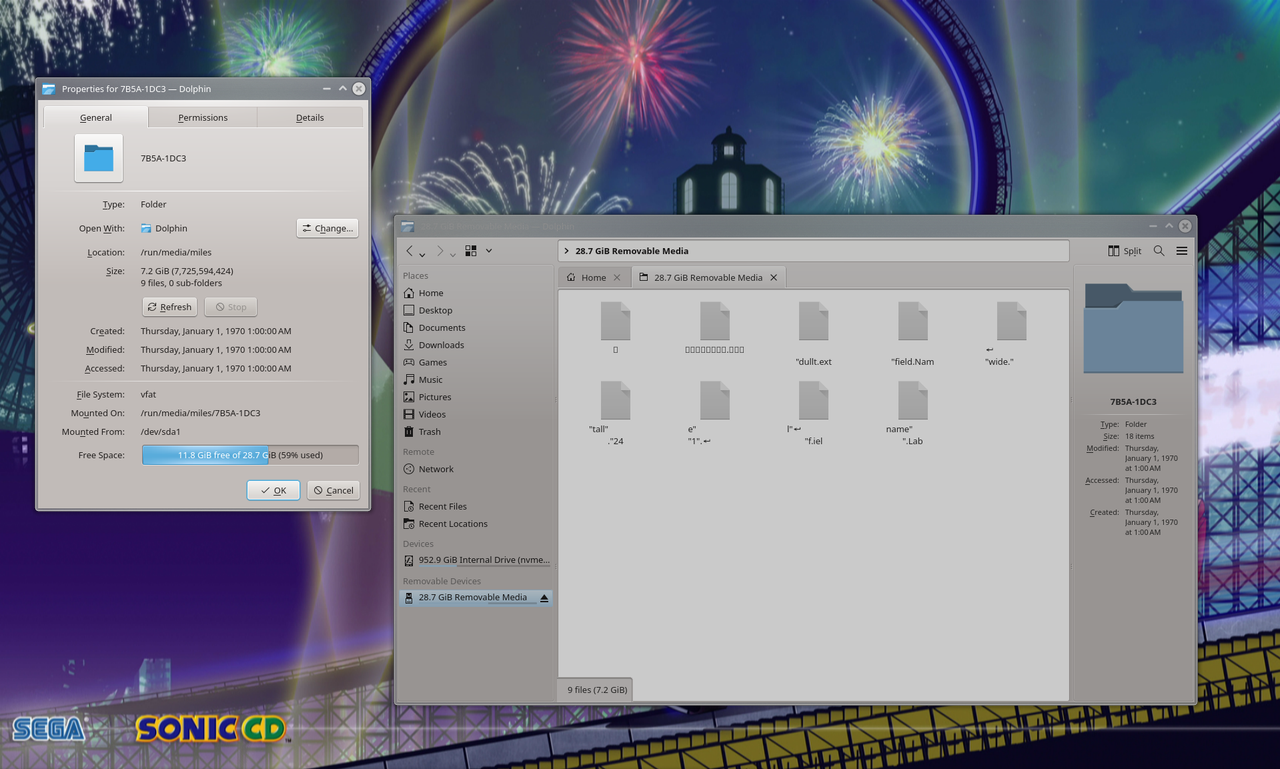The height and width of the screenshot is (769, 1280).
Task: Open Documents in Places panel
Action: tap(476, 328)
